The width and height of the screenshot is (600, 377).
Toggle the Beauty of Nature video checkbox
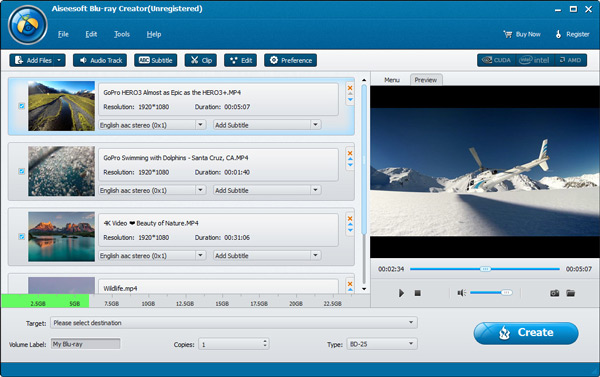22,237
